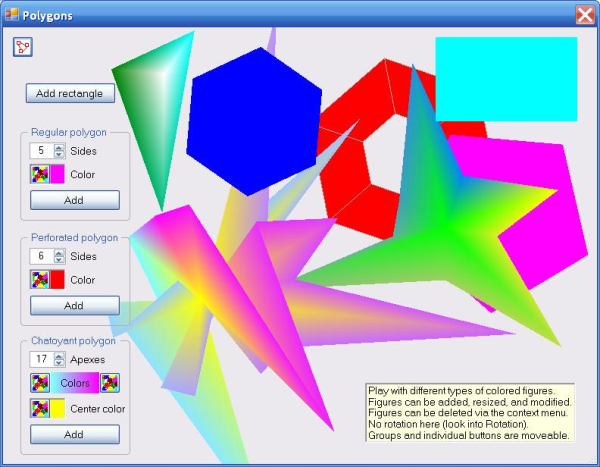The height and width of the screenshot is (467, 600).
Task: Open color picker icon in Regular polygon group
Action: pyautogui.click(x=40, y=174)
